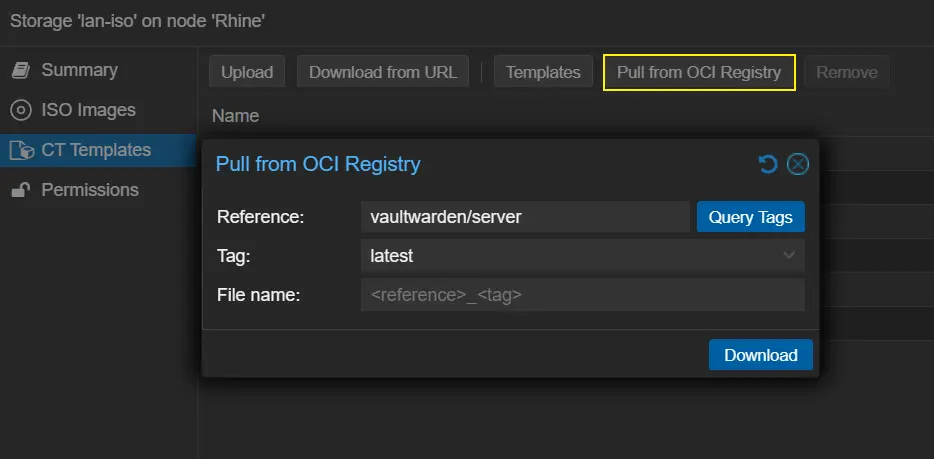The image size is (934, 459).
Task: Open the Tag dropdown list
Action: (x=583, y=255)
